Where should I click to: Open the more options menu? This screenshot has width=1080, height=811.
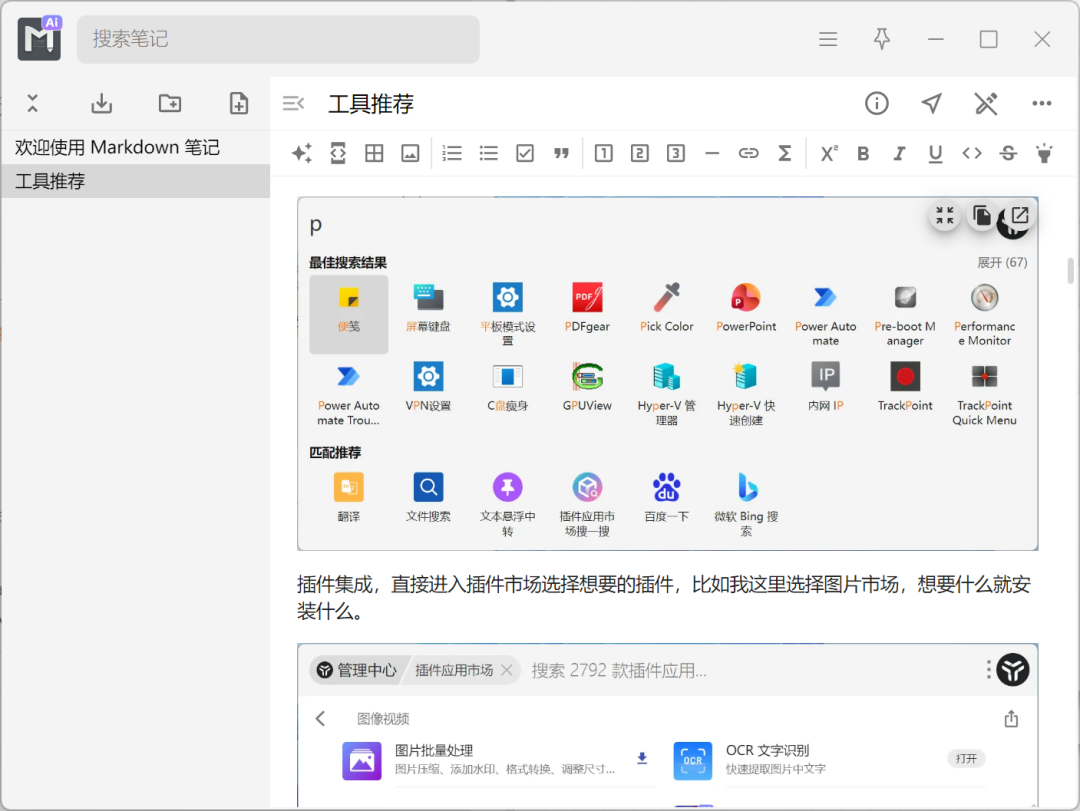pos(1041,103)
